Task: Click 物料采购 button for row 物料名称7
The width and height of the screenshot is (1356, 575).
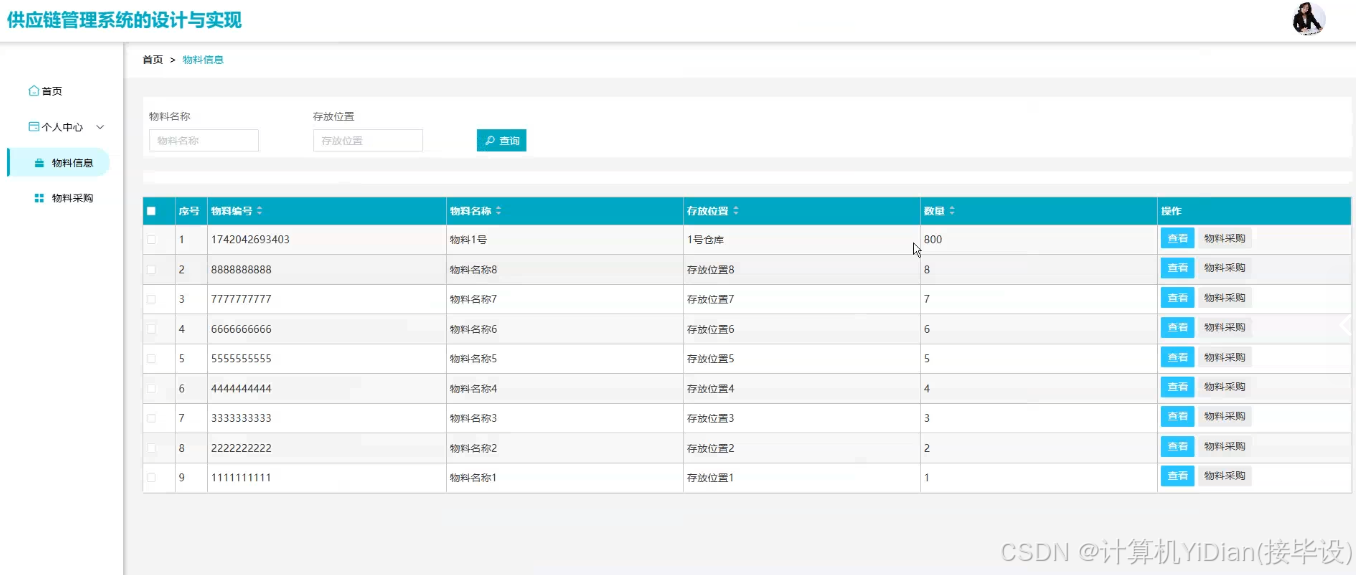Action: [1225, 298]
